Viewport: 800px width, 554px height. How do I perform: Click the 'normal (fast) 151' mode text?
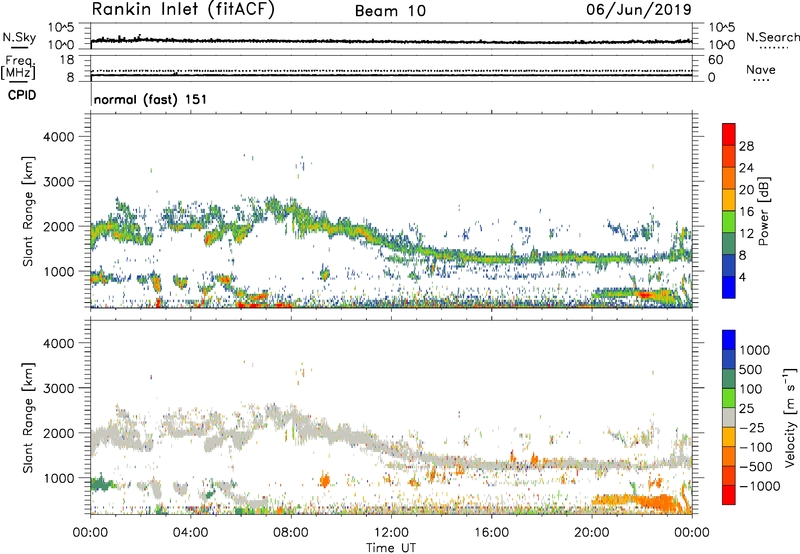click(151, 99)
